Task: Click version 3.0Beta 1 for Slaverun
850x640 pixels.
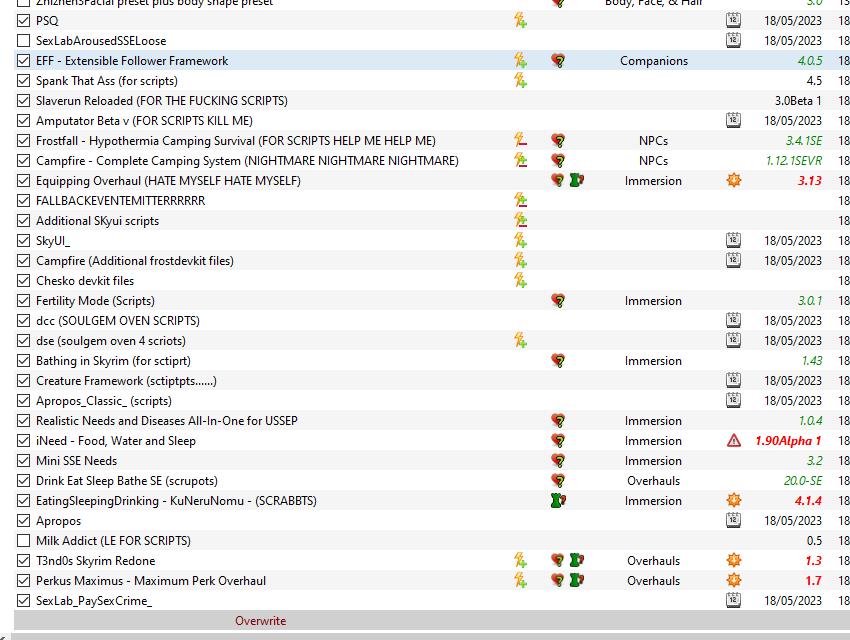Action: tap(798, 101)
